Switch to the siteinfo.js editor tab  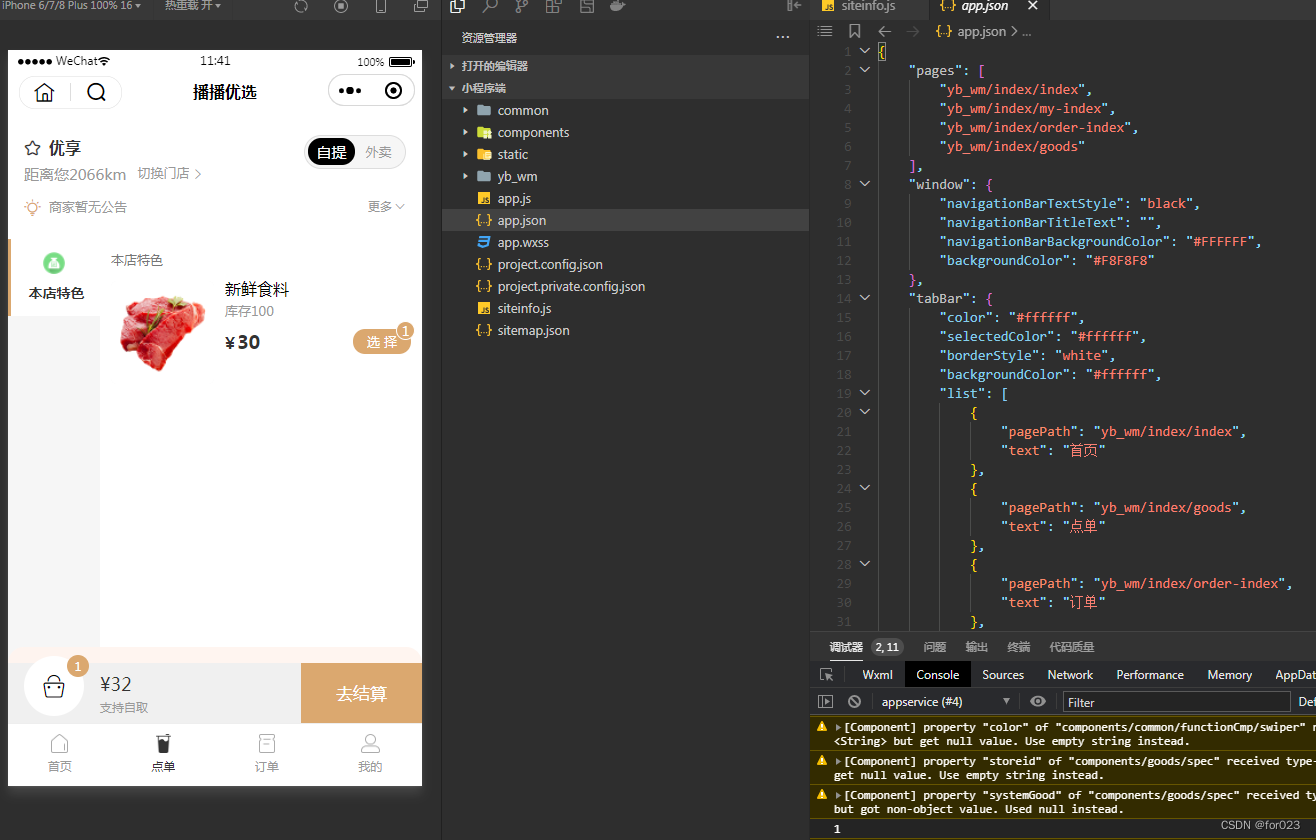point(868,6)
